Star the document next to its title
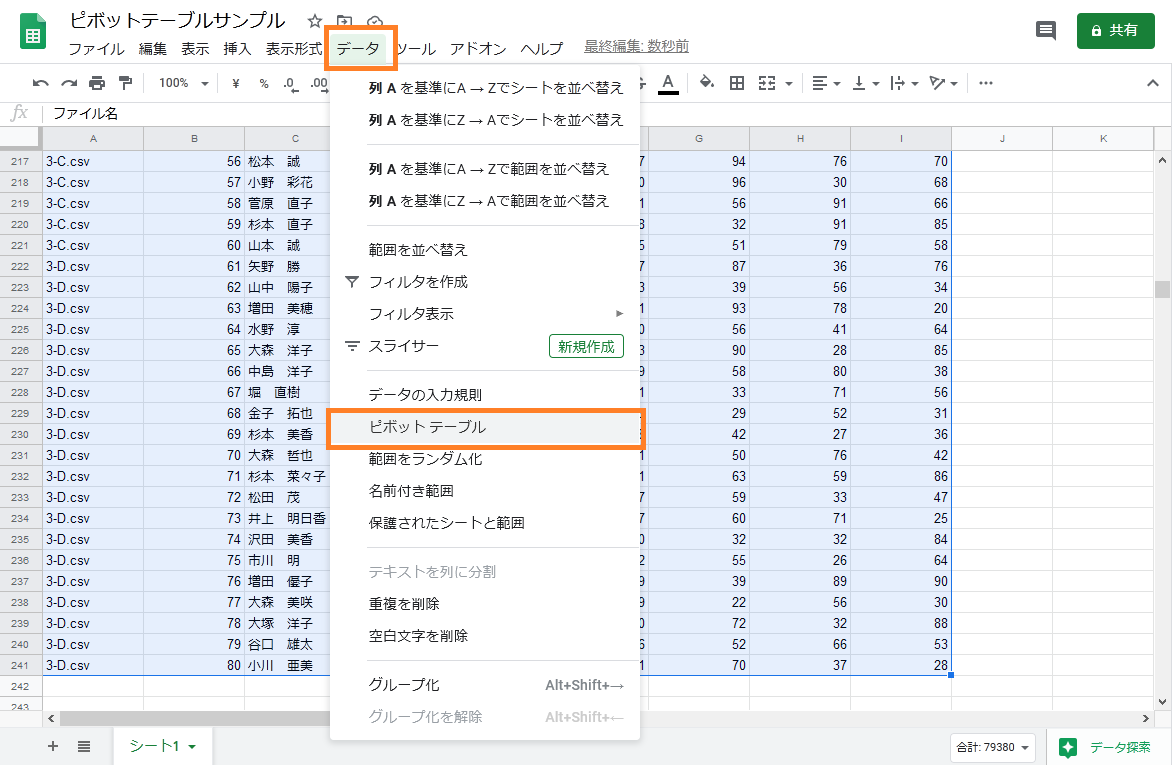The height and width of the screenshot is (765, 1172). click(x=314, y=22)
